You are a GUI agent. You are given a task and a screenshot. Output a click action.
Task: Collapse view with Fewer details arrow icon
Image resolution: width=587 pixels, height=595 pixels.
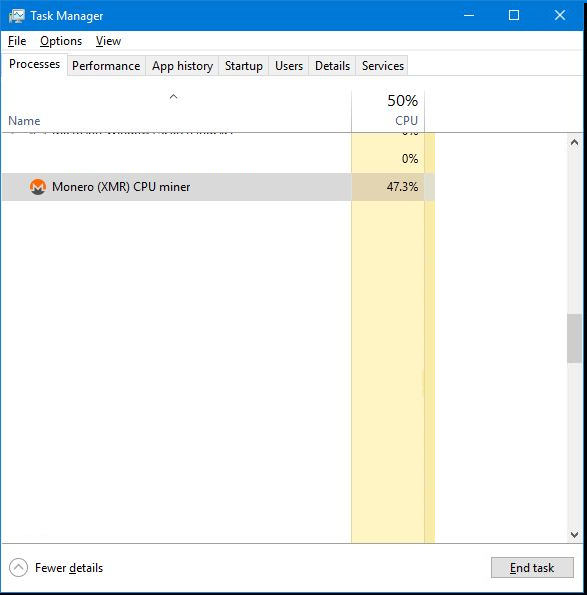(18, 568)
